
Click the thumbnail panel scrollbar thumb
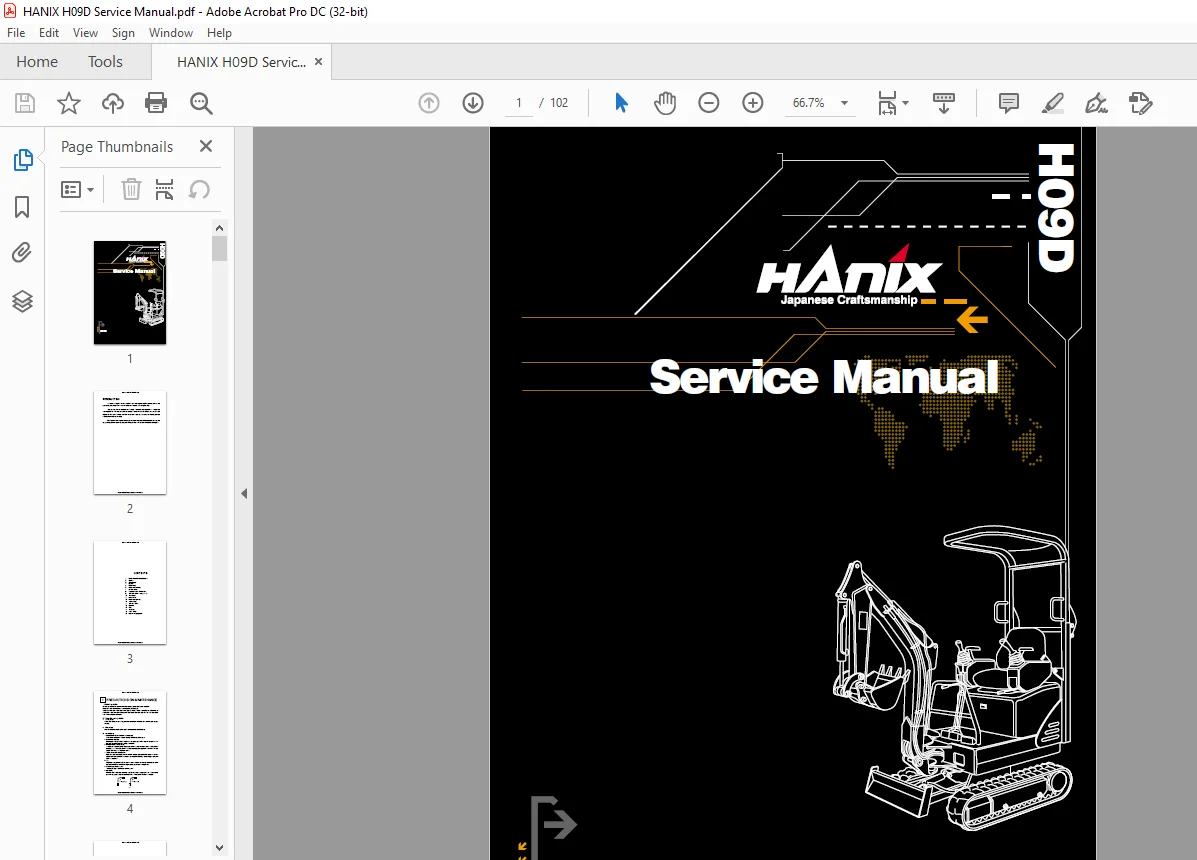[220, 249]
